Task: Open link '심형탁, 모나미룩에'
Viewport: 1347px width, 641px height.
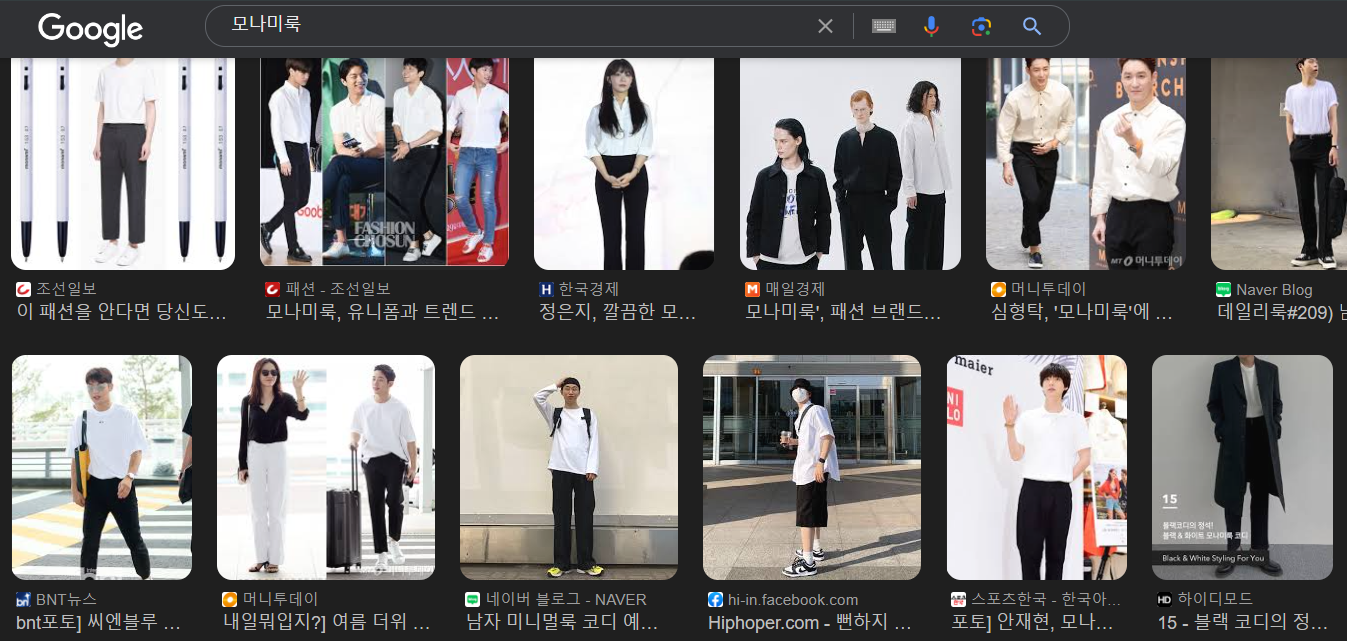Action: (1082, 311)
